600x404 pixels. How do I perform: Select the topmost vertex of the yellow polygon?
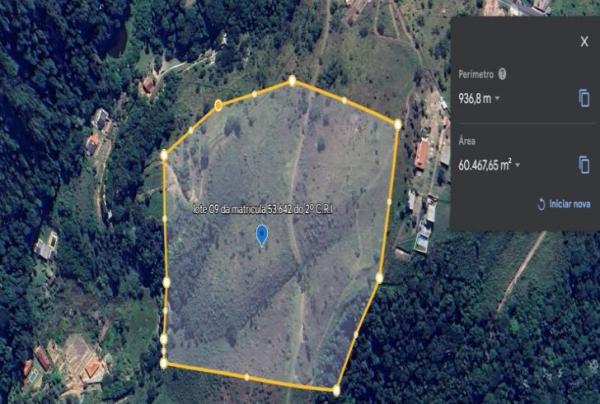click(292, 80)
